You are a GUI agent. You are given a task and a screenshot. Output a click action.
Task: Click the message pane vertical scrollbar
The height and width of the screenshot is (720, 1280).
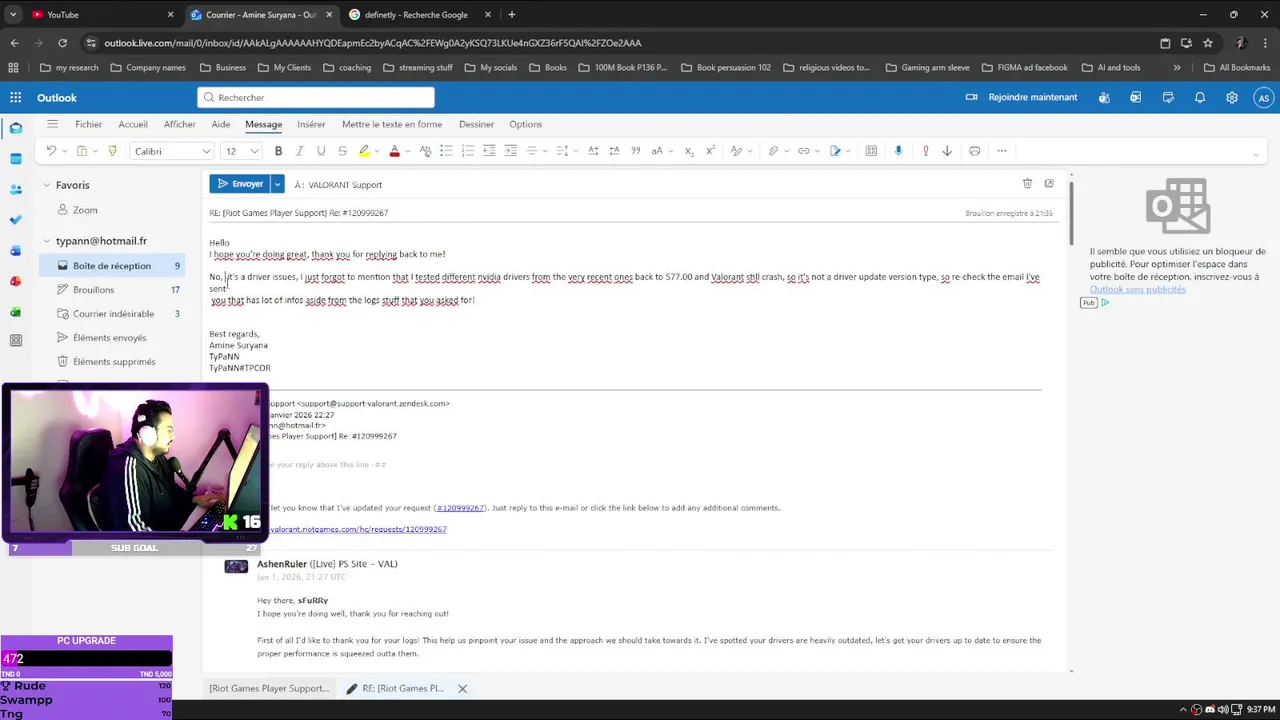click(1071, 212)
